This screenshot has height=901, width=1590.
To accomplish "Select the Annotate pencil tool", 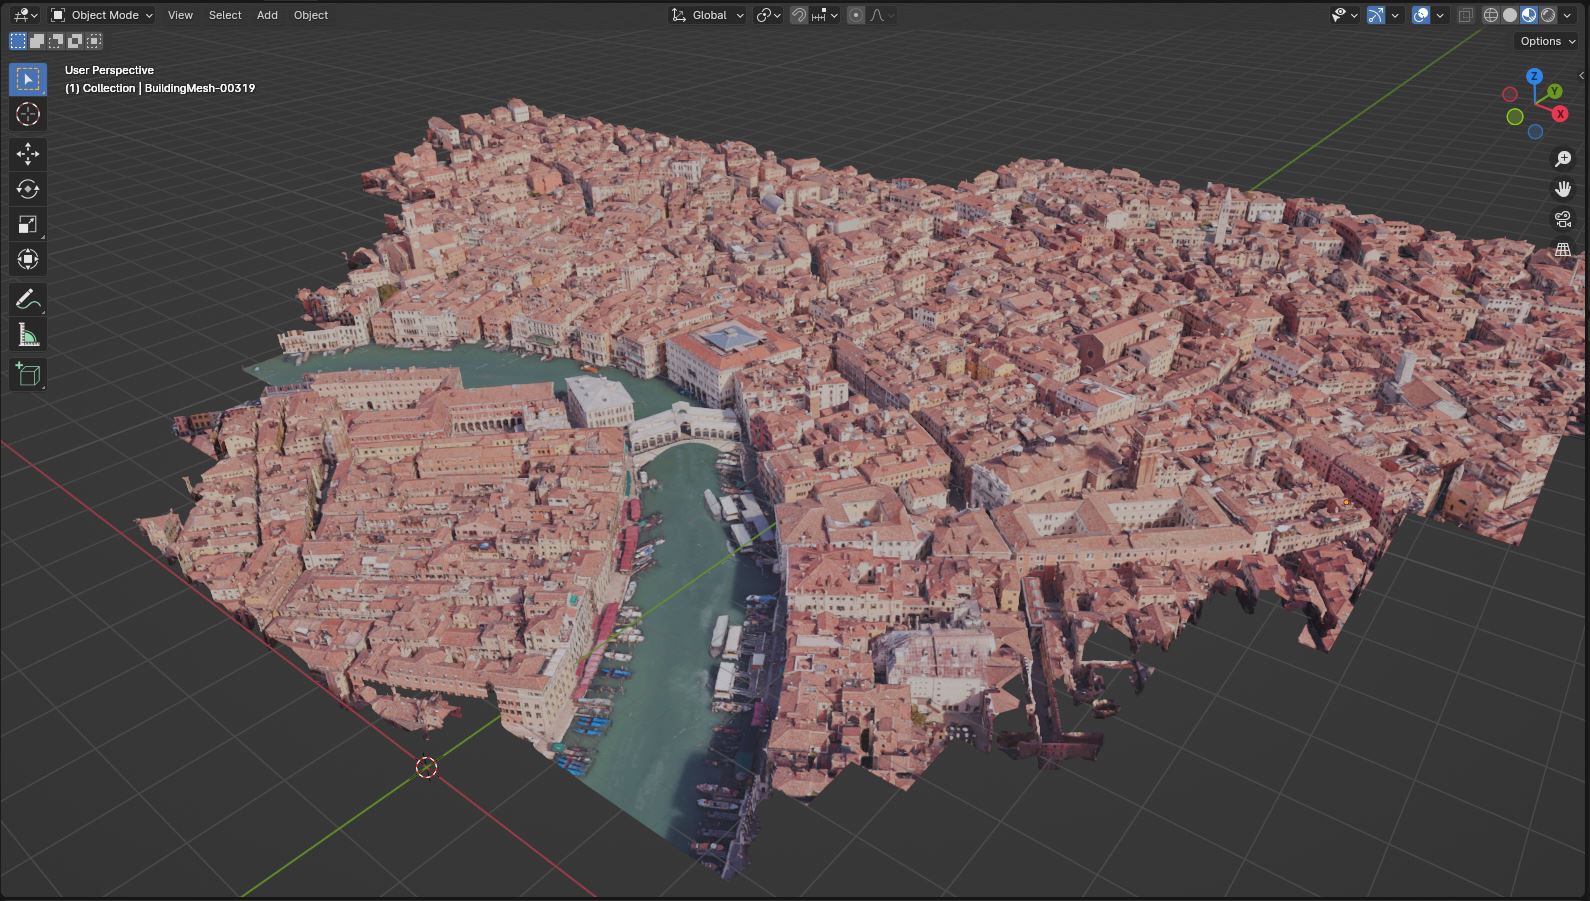I will pyautogui.click(x=28, y=299).
